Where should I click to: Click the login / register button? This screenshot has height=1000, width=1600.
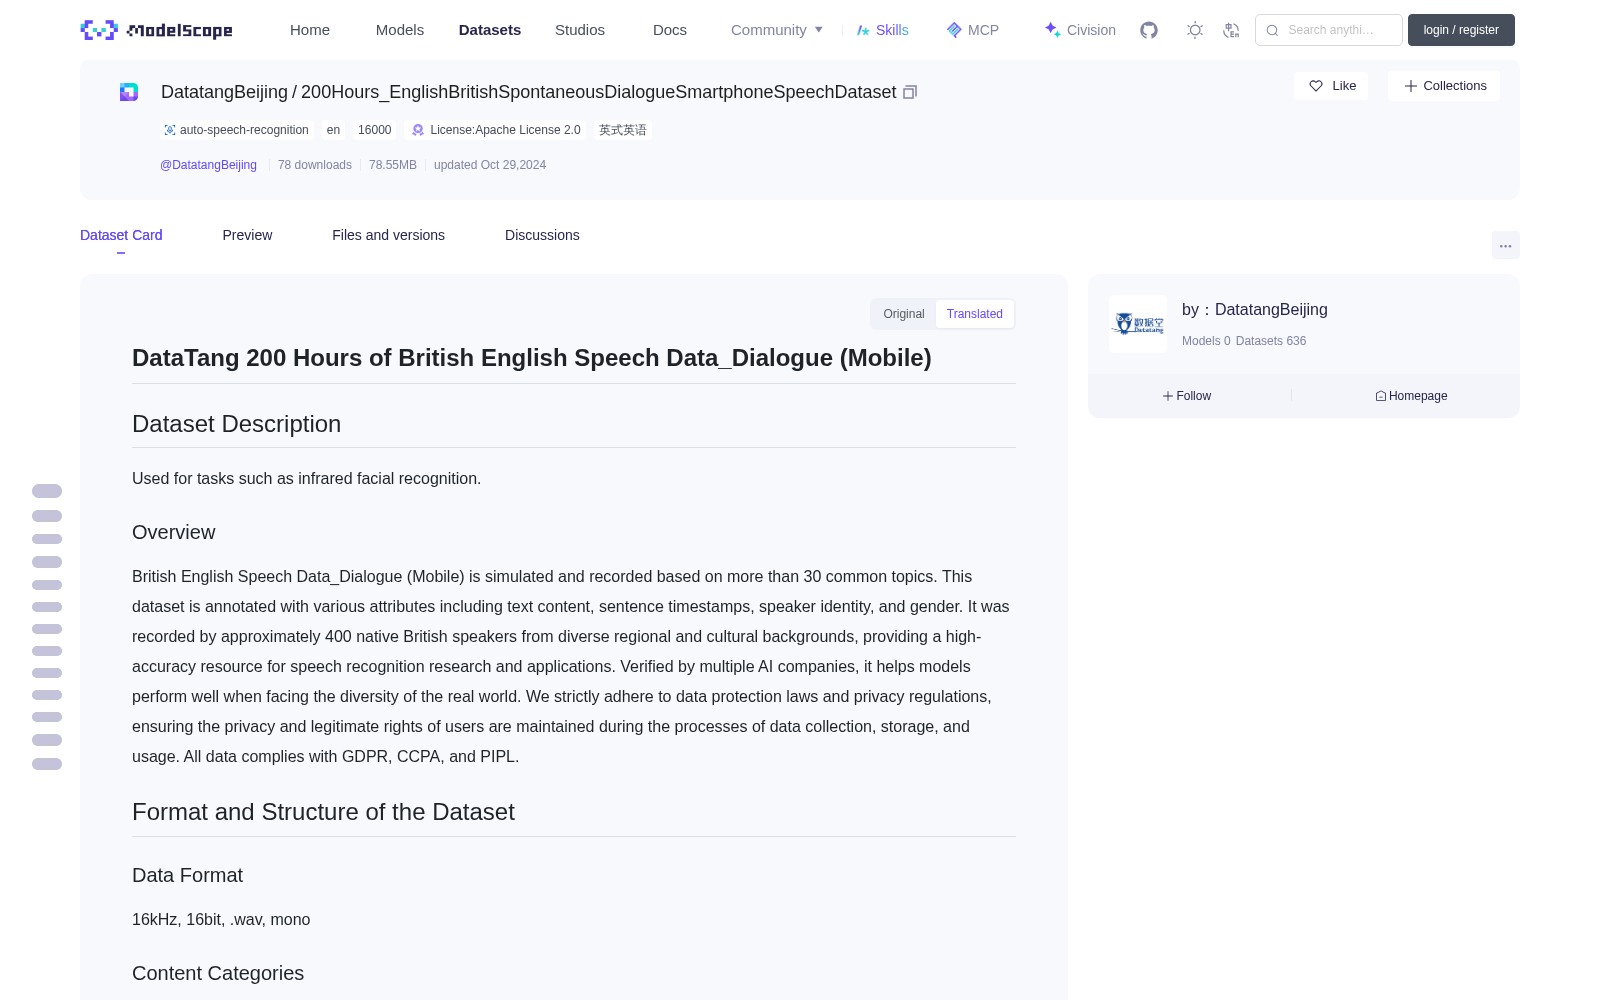(x=1461, y=30)
